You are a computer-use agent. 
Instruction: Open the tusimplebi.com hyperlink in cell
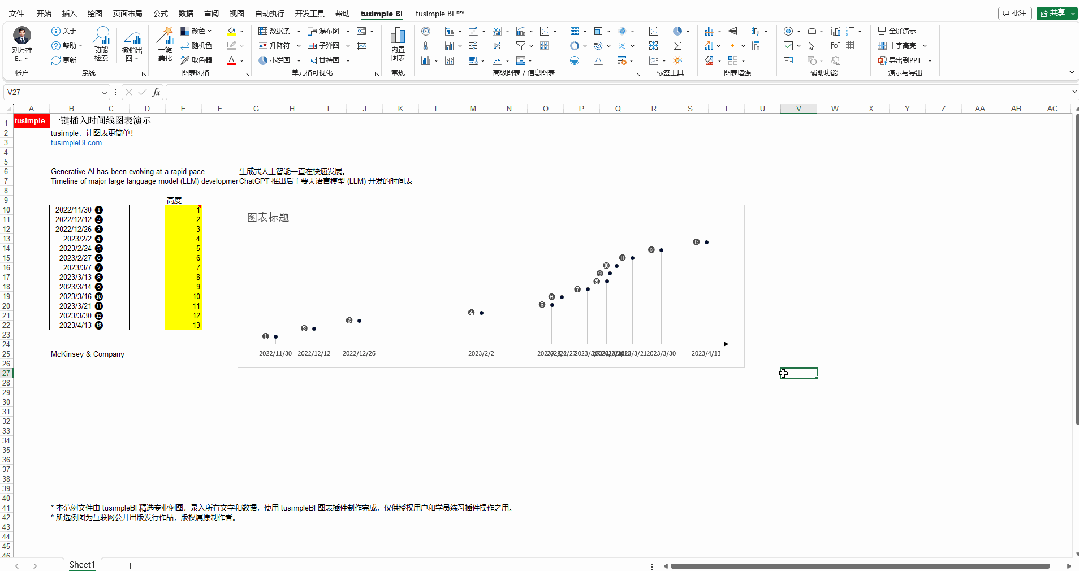point(76,142)
